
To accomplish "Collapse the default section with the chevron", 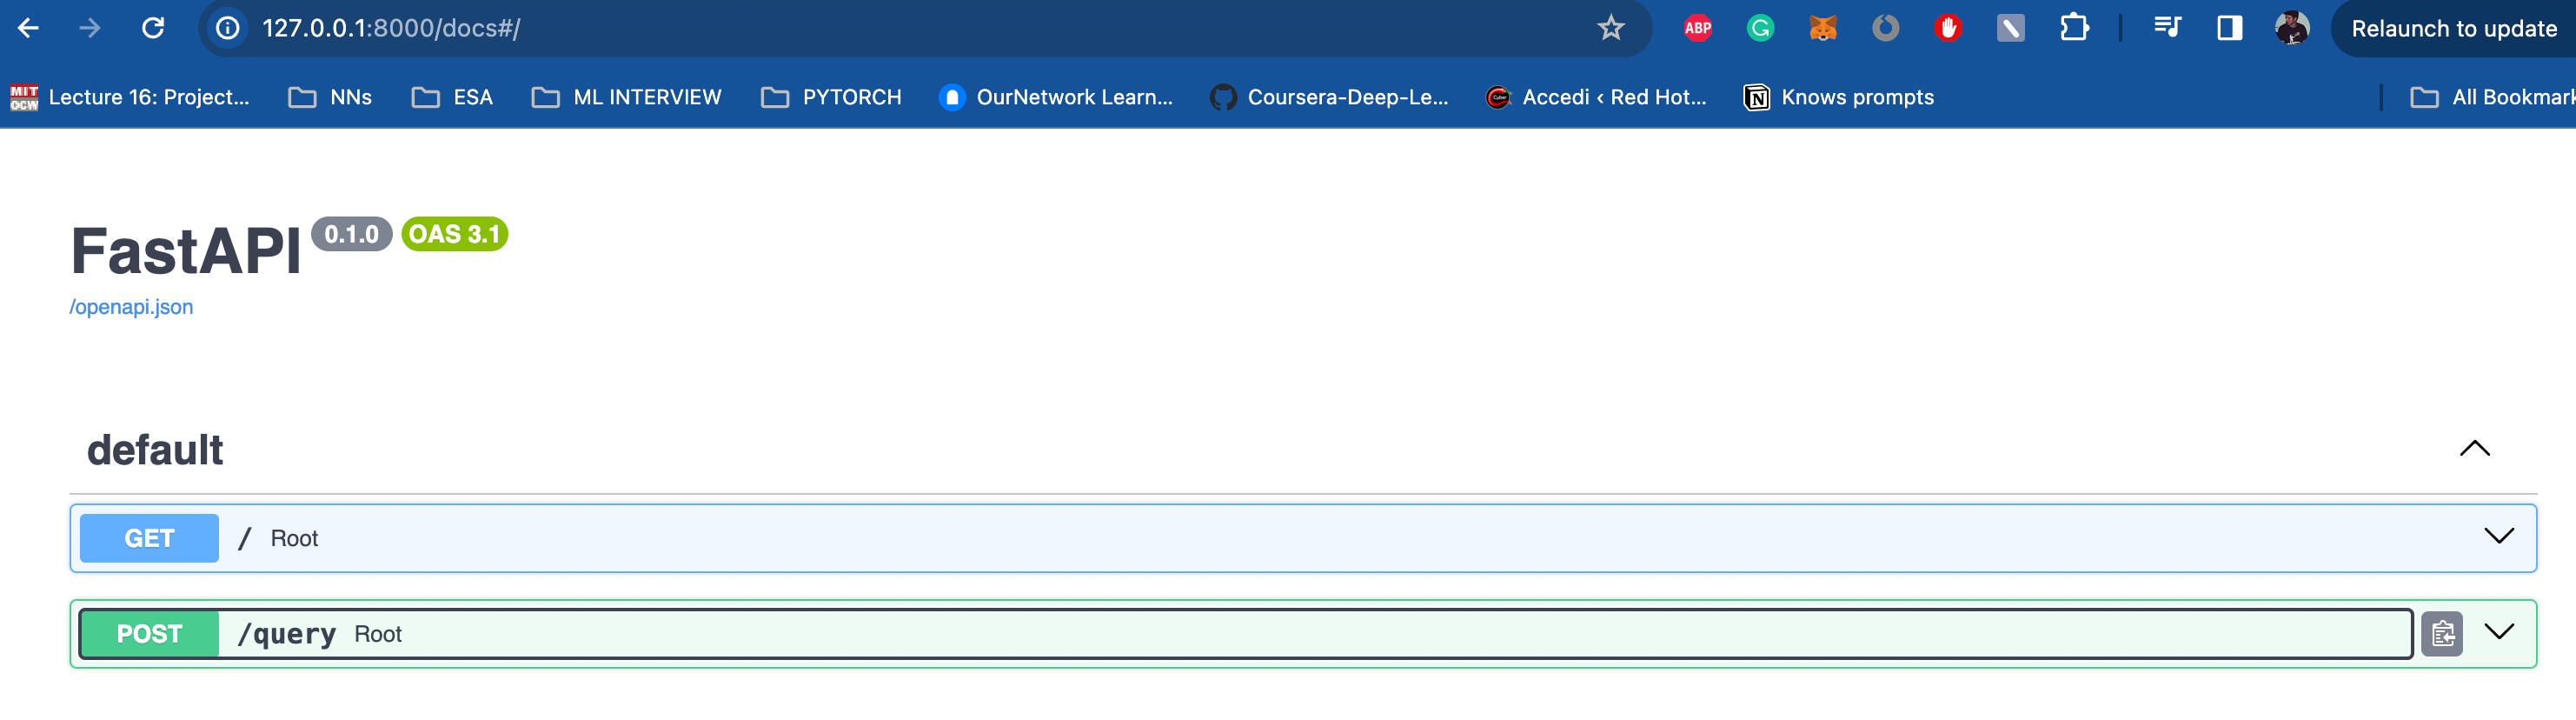I will (x=2474, y=449).
